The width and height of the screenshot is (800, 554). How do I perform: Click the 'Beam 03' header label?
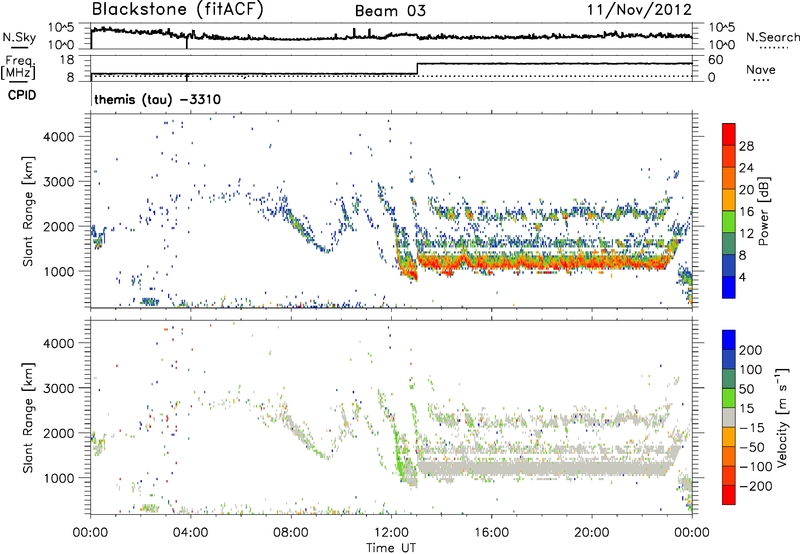click(390, 11)
